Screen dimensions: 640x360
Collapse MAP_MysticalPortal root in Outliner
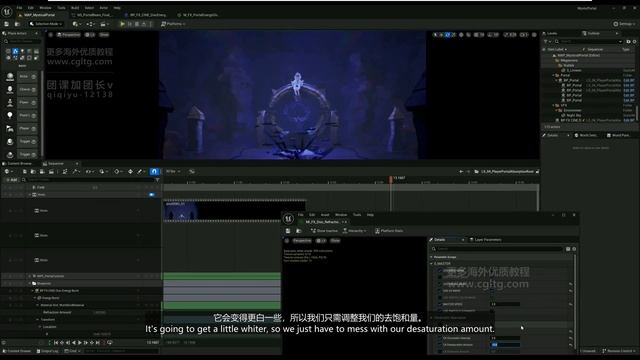click(554, 55)
